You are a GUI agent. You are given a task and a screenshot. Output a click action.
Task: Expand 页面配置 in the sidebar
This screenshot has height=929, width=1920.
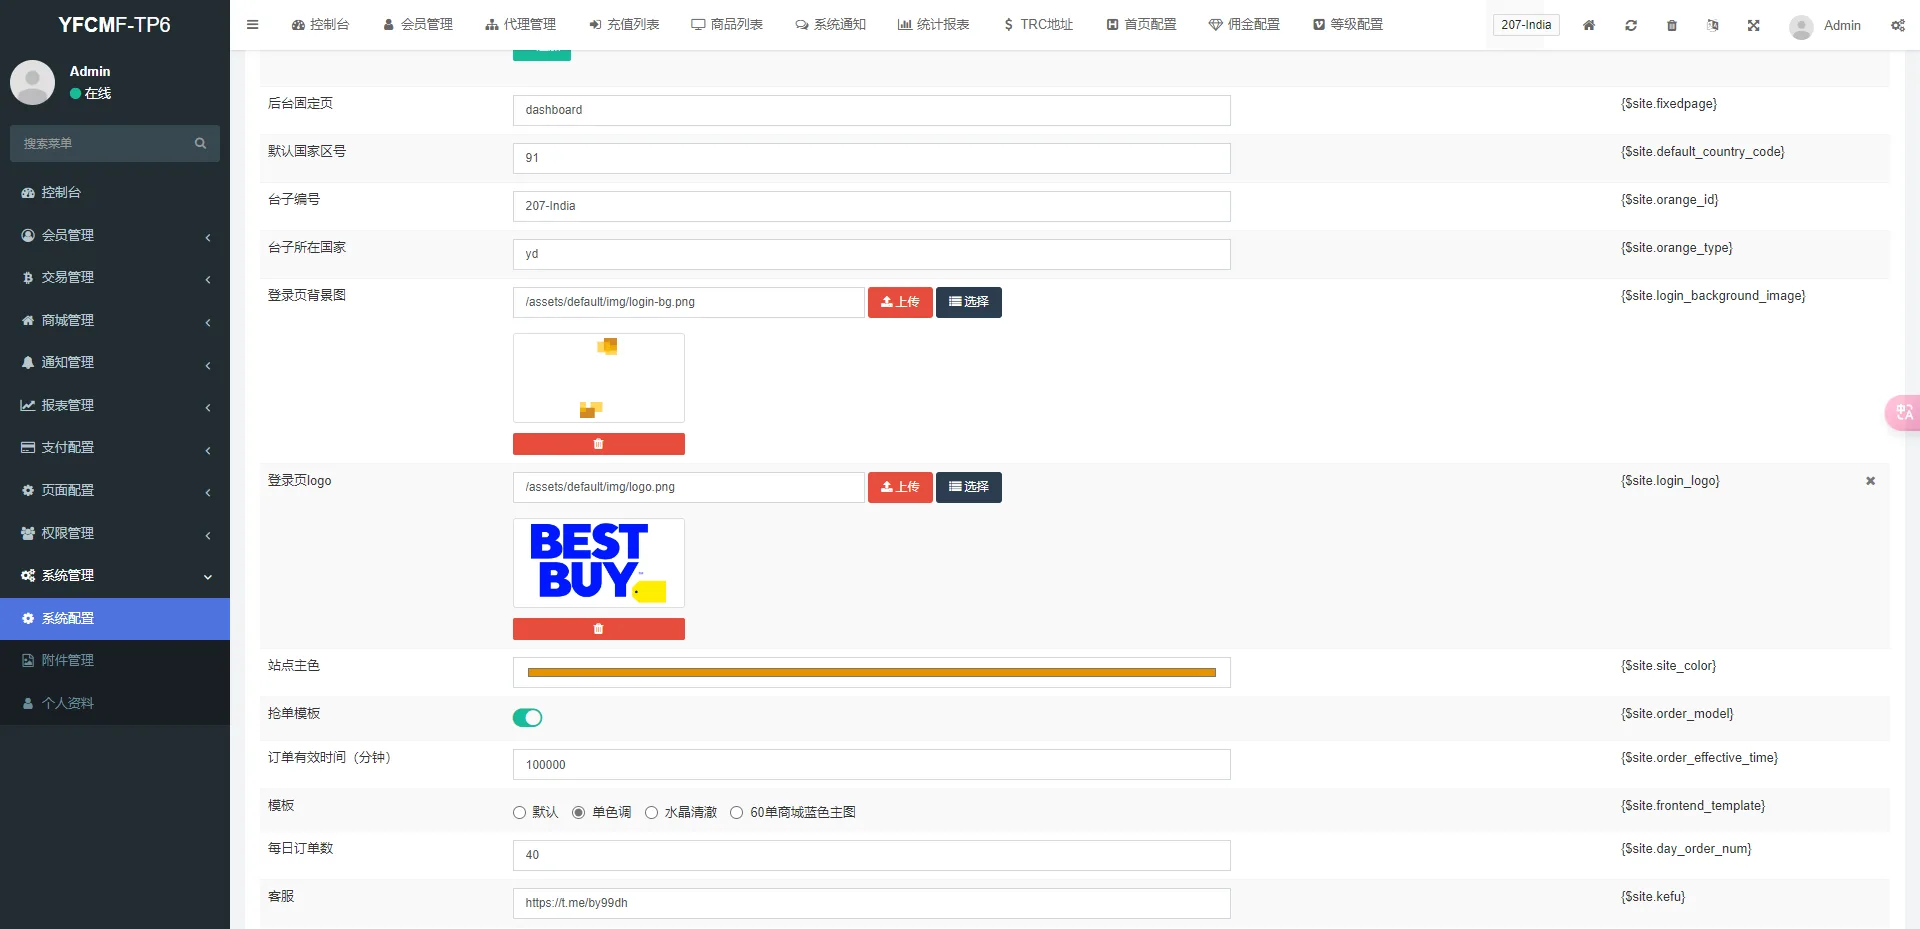click(115, 490)
